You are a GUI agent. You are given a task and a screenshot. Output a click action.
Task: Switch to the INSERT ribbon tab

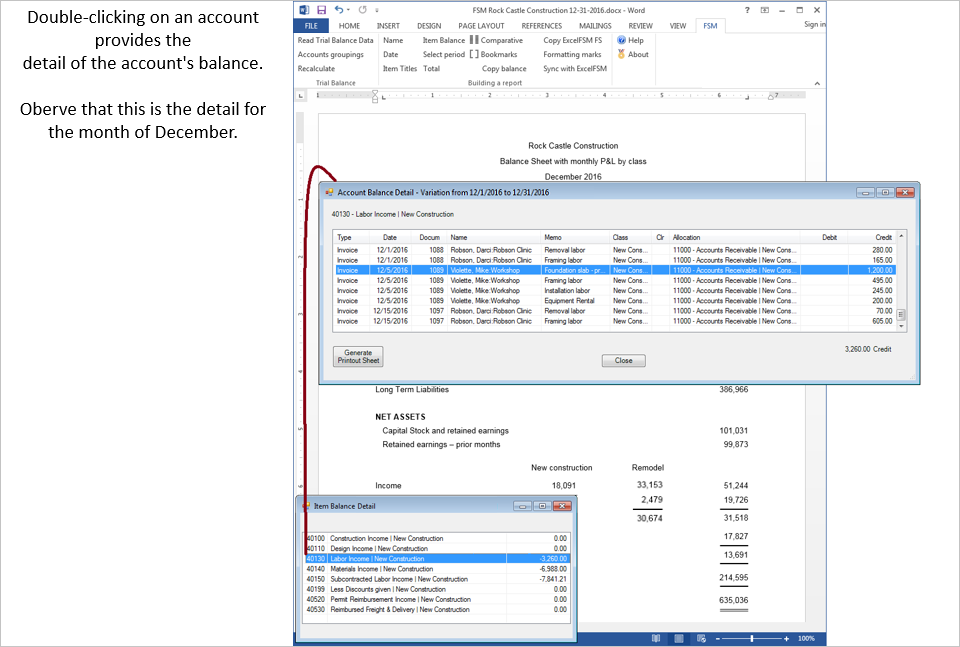click(x=388, y=26)
